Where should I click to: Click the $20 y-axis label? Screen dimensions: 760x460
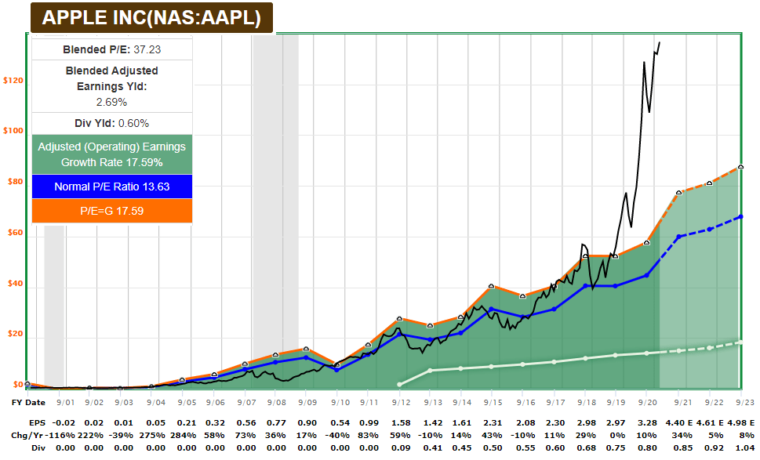coord(15,334)
